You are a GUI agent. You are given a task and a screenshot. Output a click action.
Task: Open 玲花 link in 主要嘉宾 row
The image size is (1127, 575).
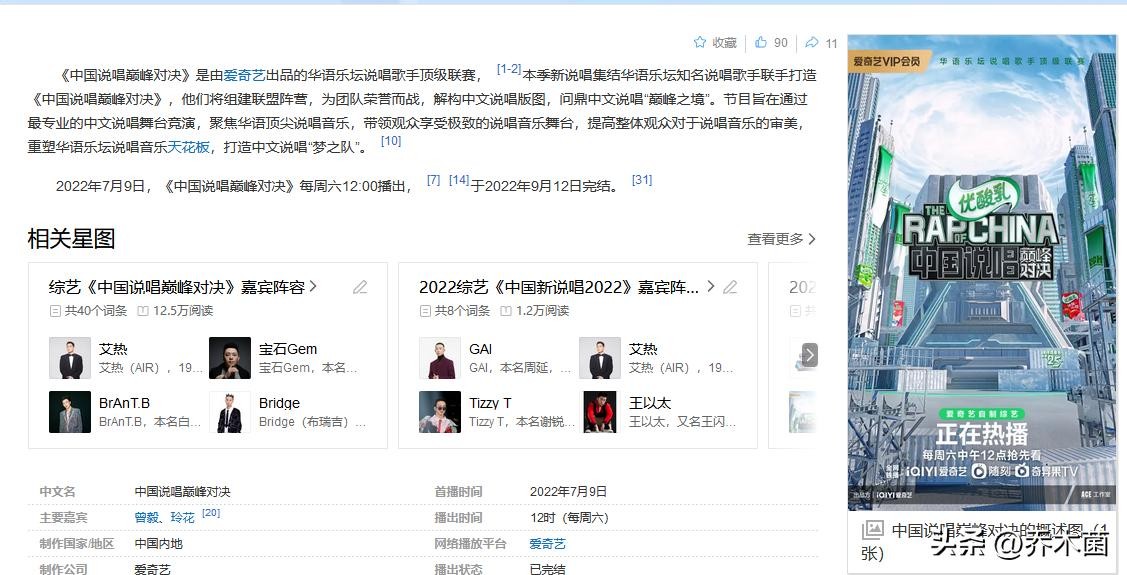click(182, 517)
